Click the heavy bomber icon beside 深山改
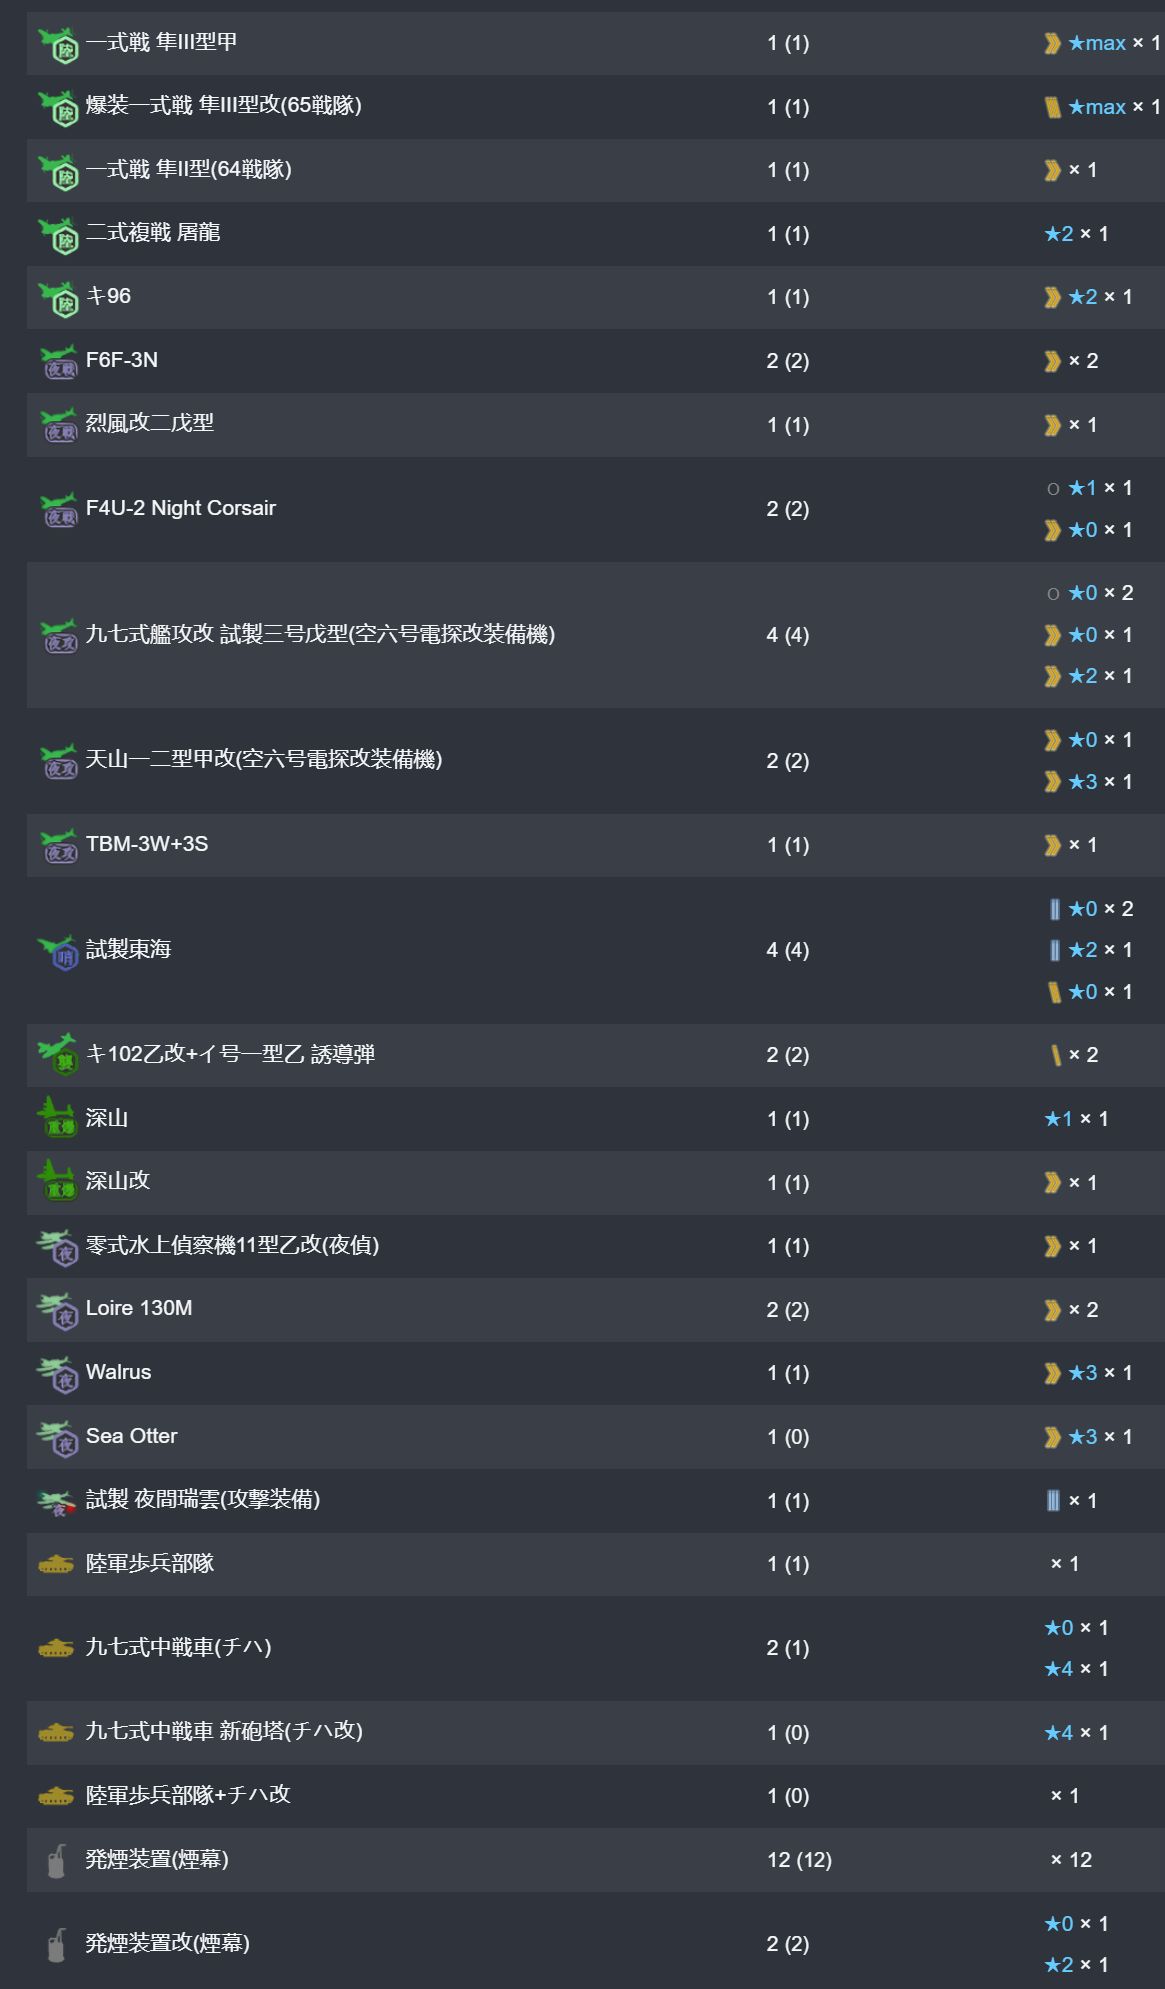The width and height of the screenshot is (1165, 1989). coord(57,1182)
